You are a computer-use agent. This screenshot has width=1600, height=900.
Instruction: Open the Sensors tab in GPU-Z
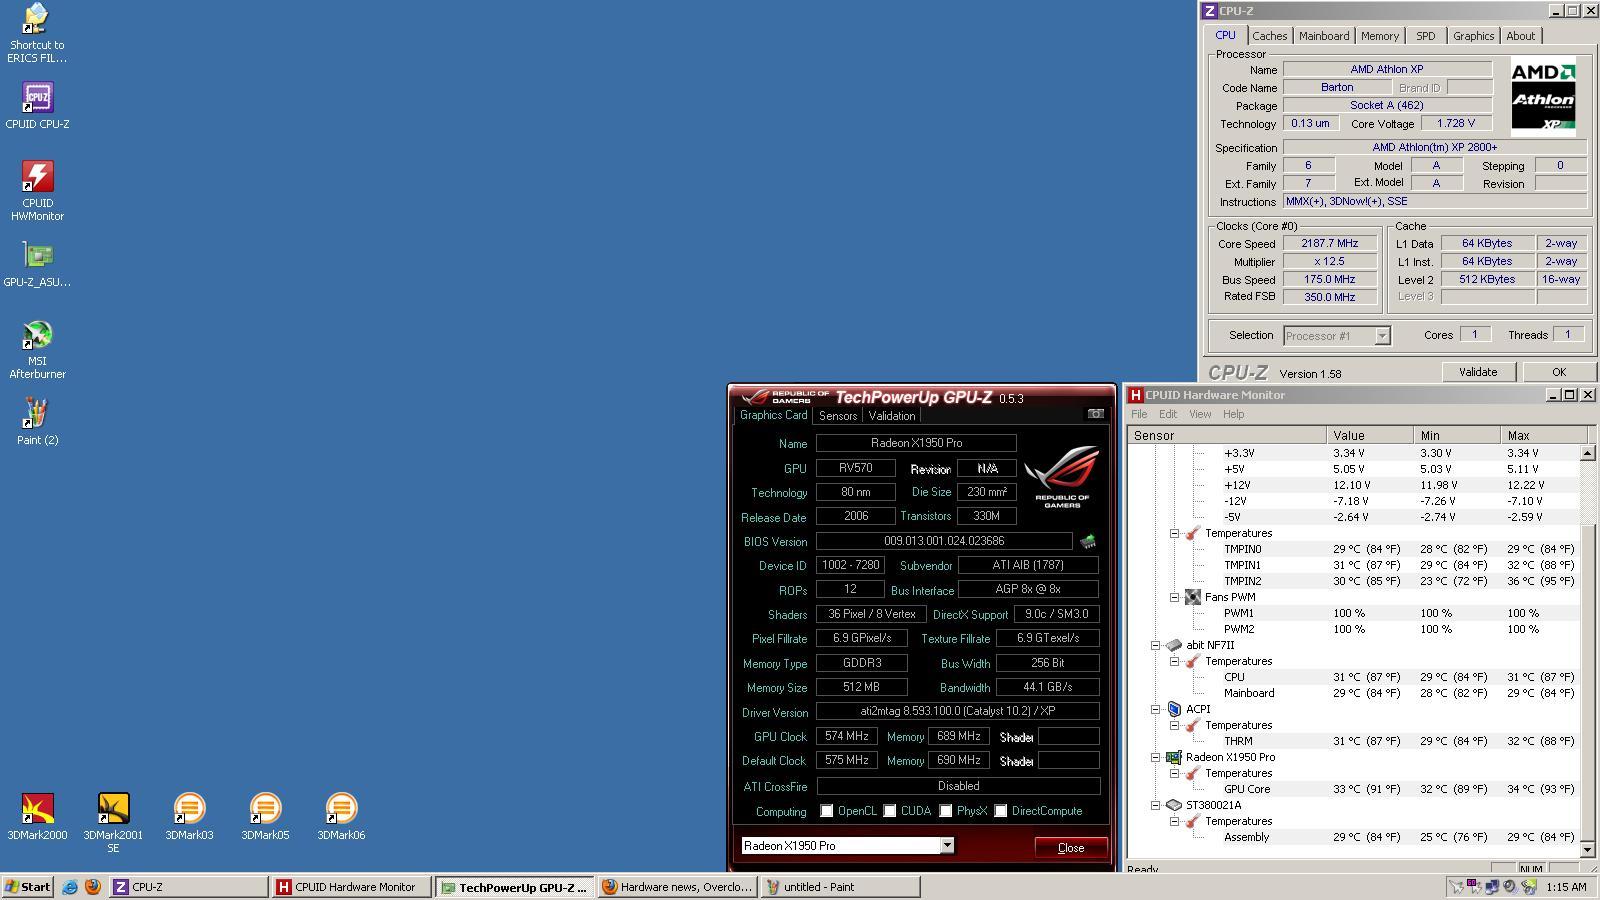(x=838, y=416)
